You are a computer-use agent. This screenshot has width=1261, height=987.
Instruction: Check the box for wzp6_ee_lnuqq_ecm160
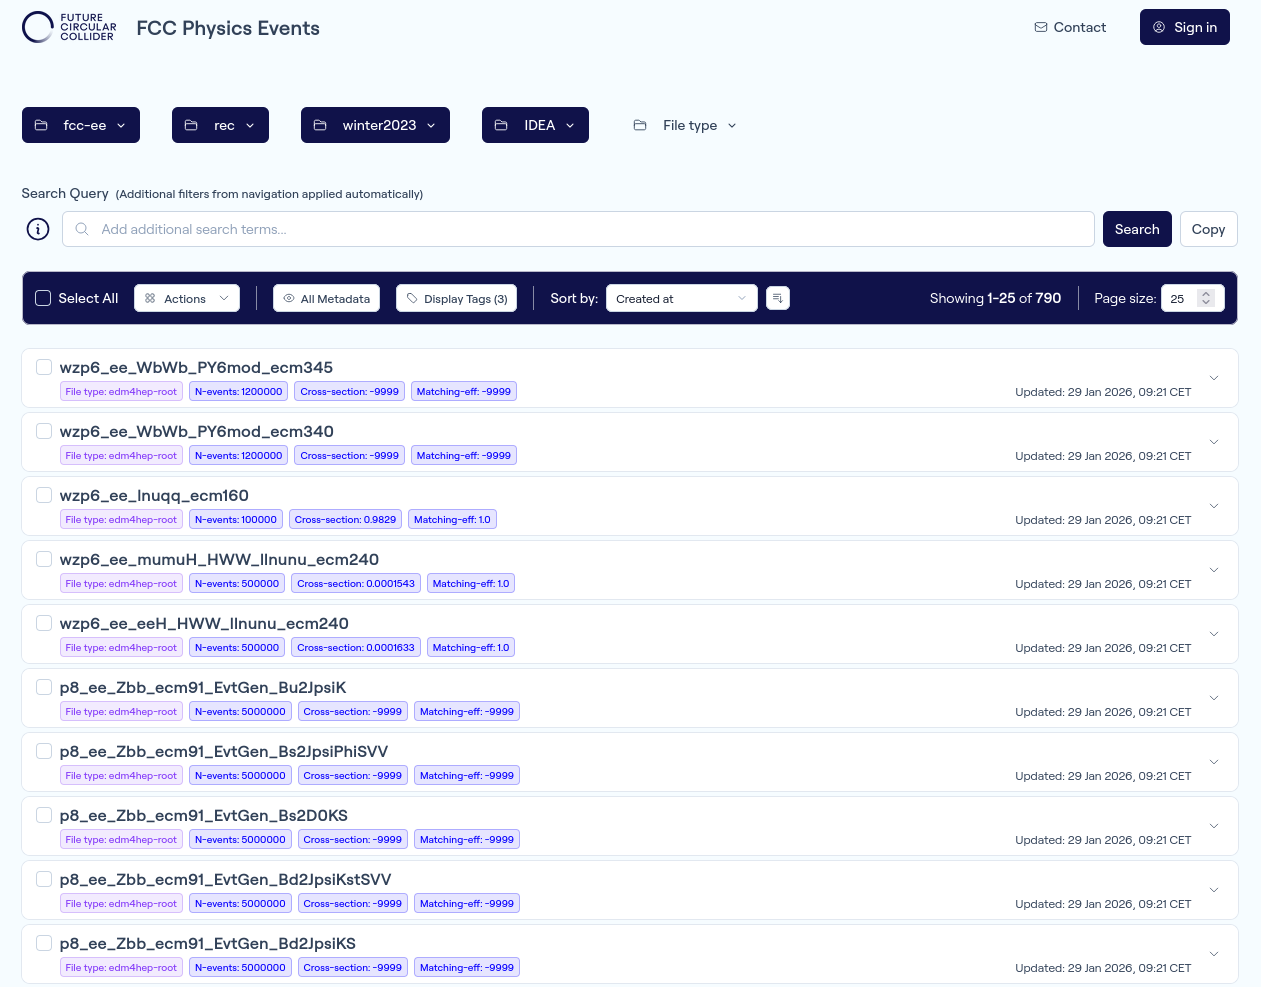(x=43, y=494)
